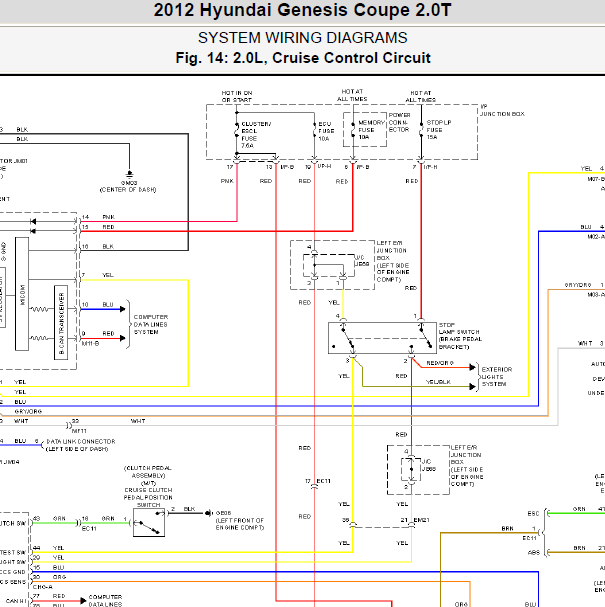Click 'Fig. 14: 2.0L, Cruise Control Circuit' caption
605x607 pixels.
pos(303,58)
